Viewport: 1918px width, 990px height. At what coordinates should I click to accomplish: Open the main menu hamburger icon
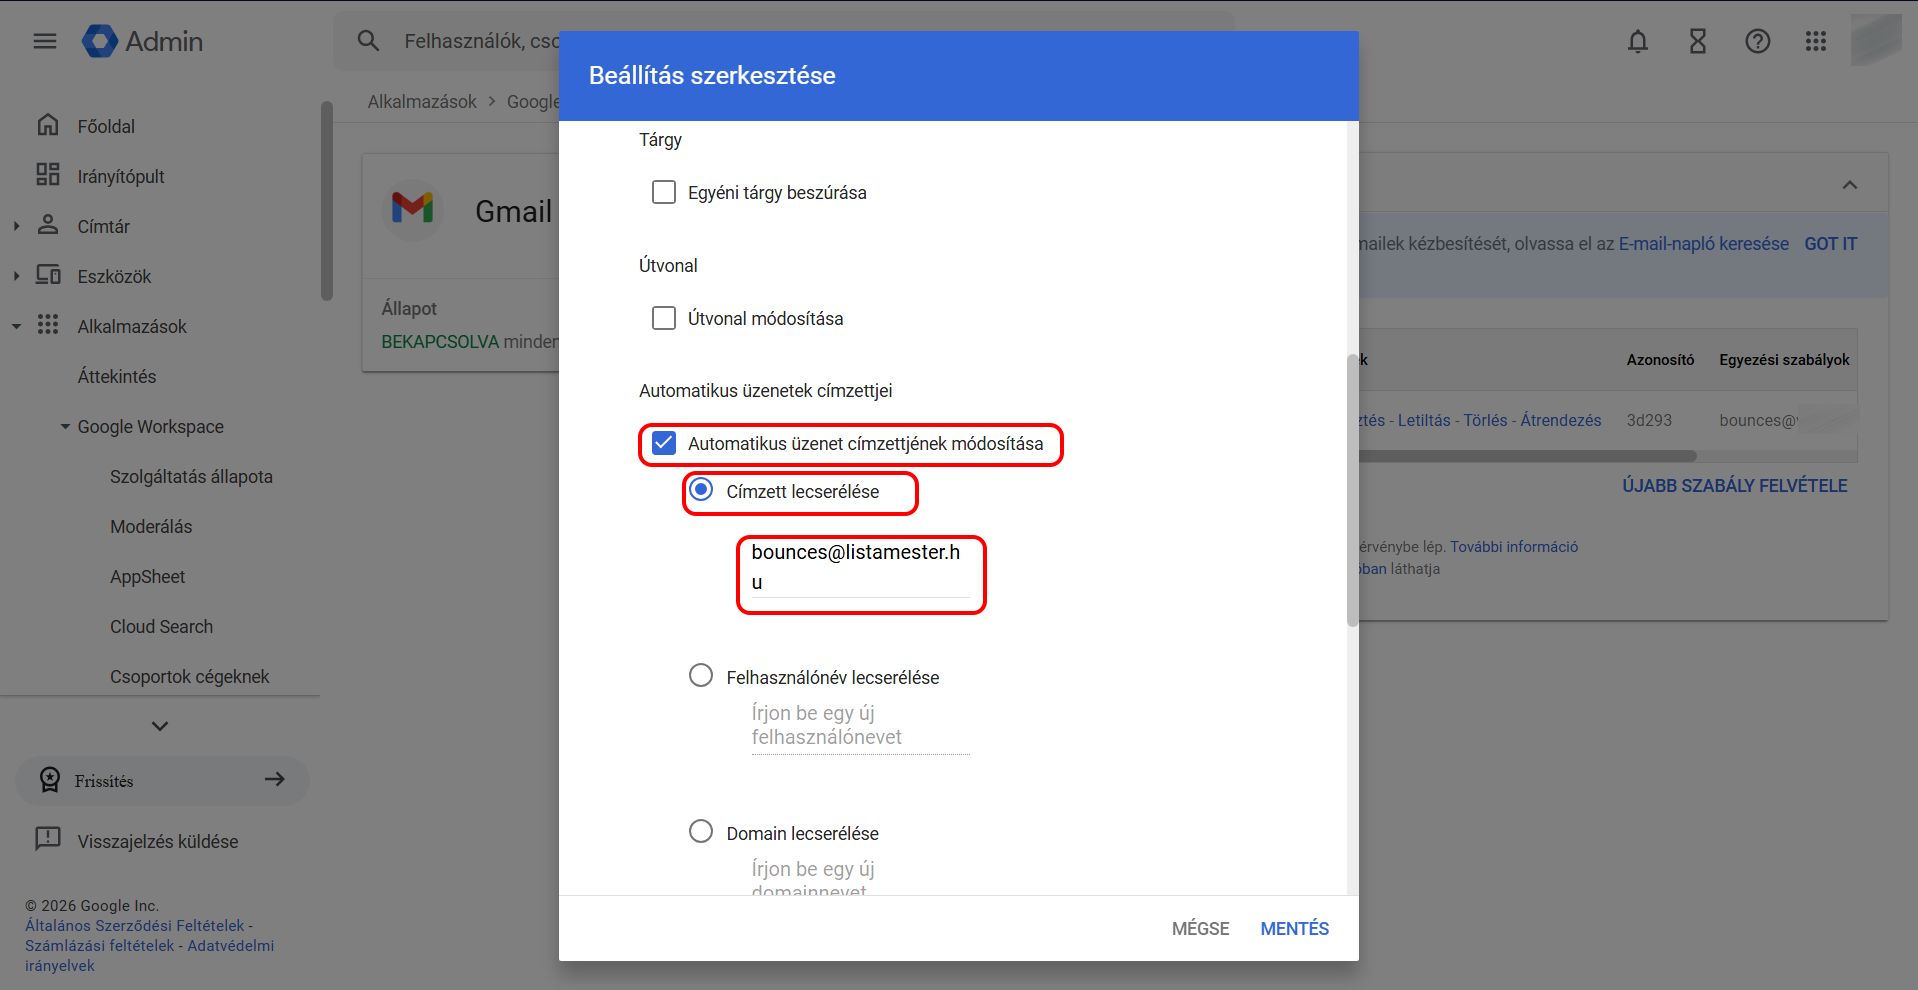pyautogui.click(x=45, y=41)
